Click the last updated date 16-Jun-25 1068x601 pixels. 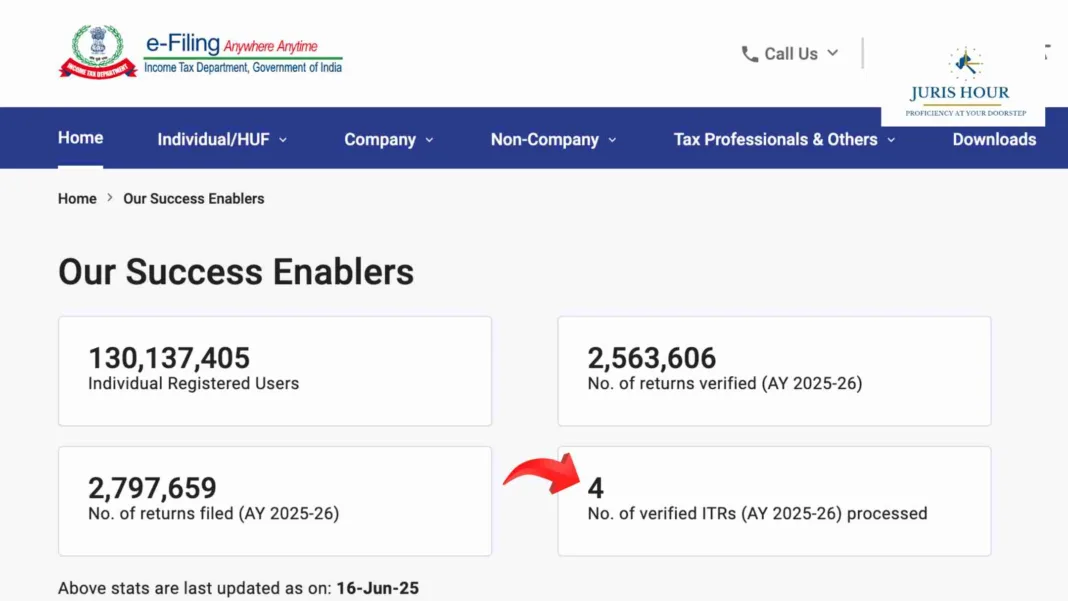pos(378,588)
